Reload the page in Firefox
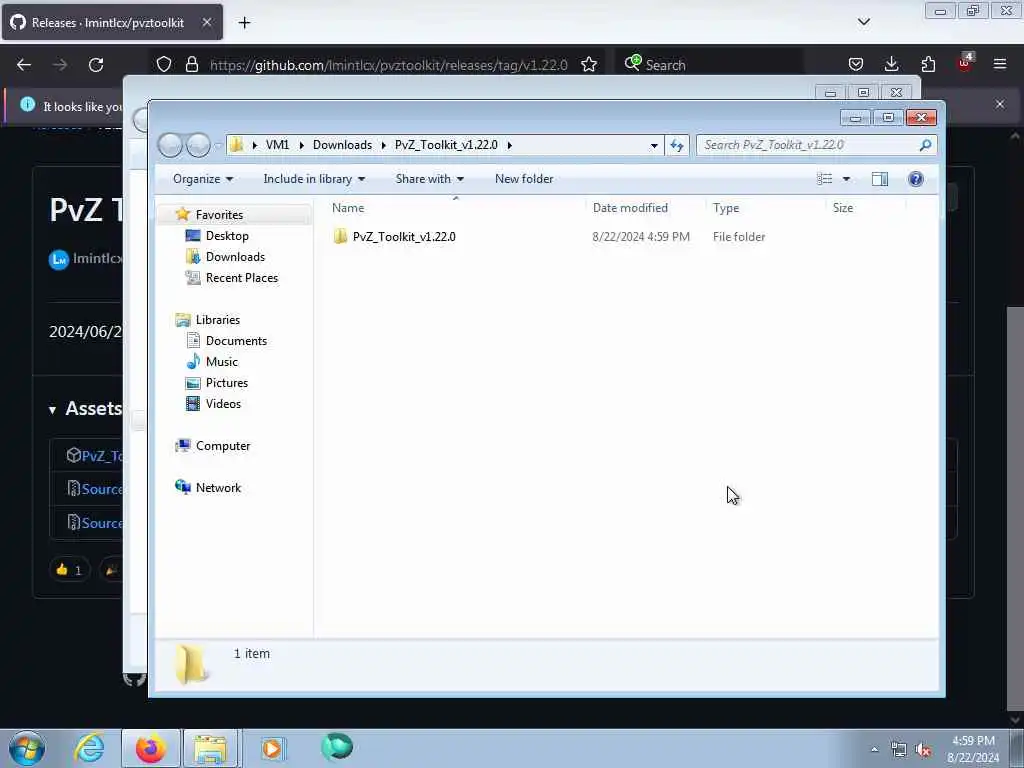 coord(96,65)
